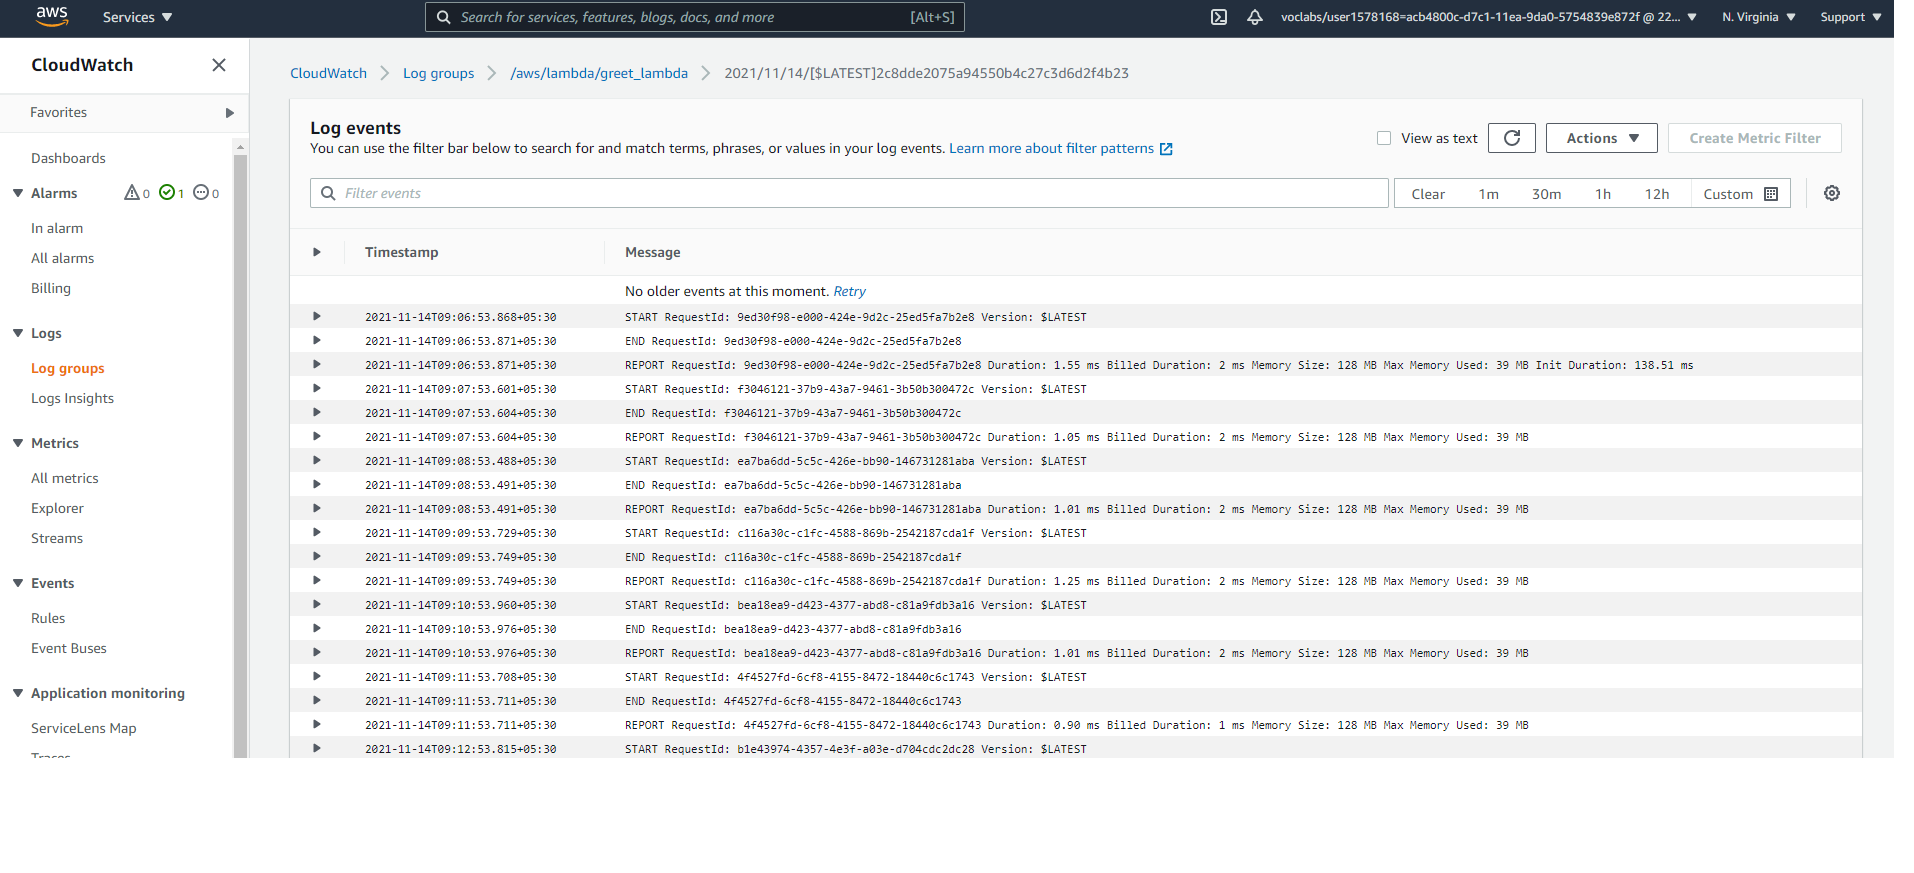Image resolution: width=1914 pixels, height=873 pixels.
Task: Open In alarm page
Action: coord(57,228)
